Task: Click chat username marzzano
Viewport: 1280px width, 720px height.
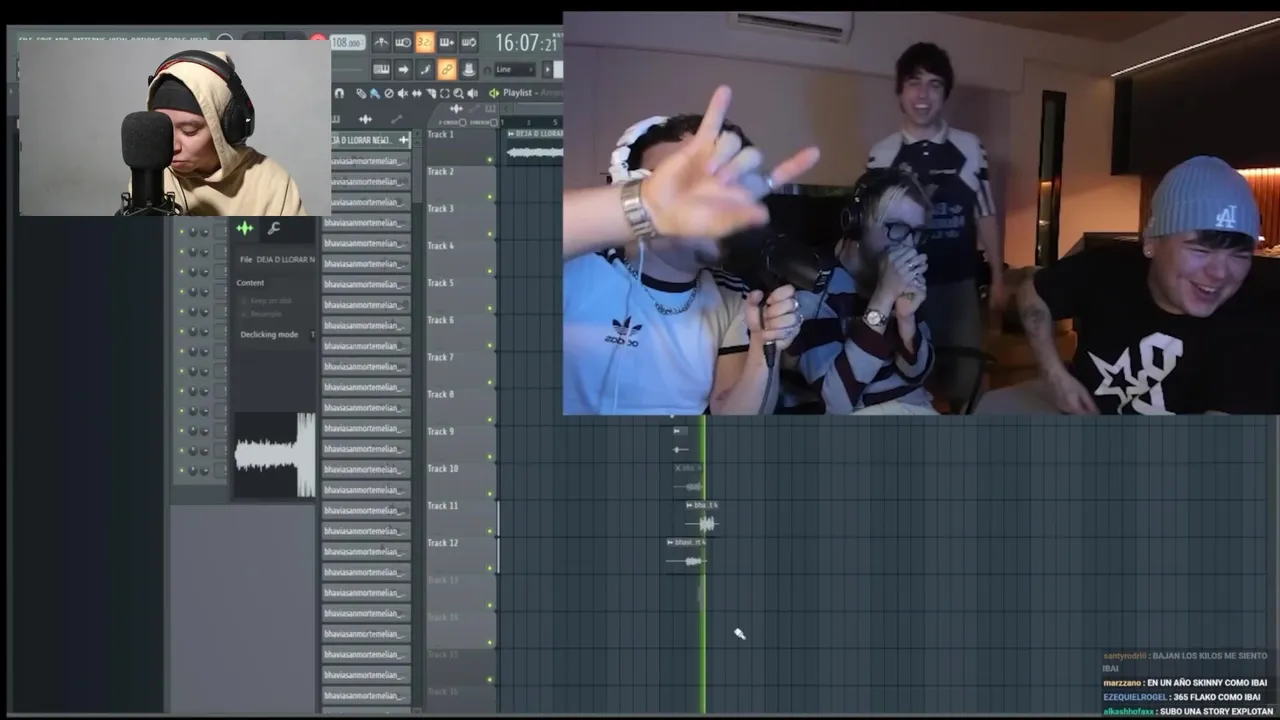Action: click(x=1123, y=683)
